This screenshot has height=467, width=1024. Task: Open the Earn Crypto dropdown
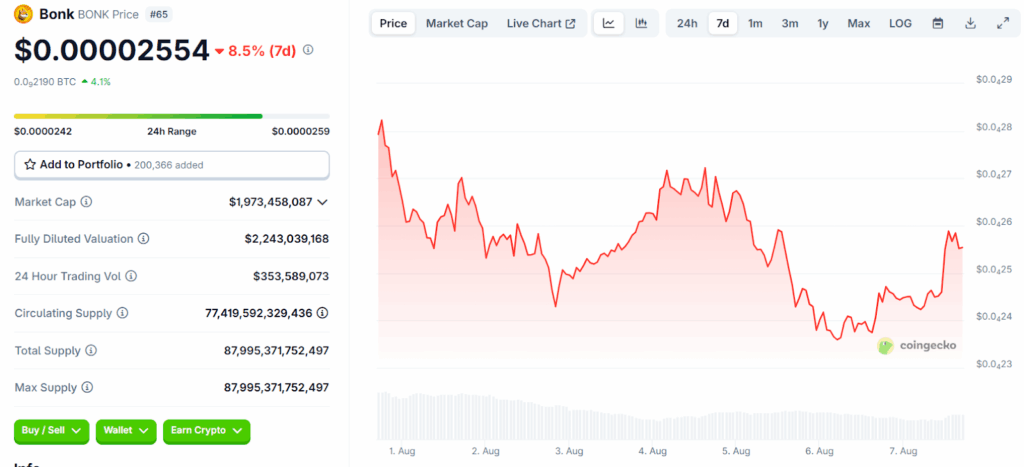click(206, 431)
